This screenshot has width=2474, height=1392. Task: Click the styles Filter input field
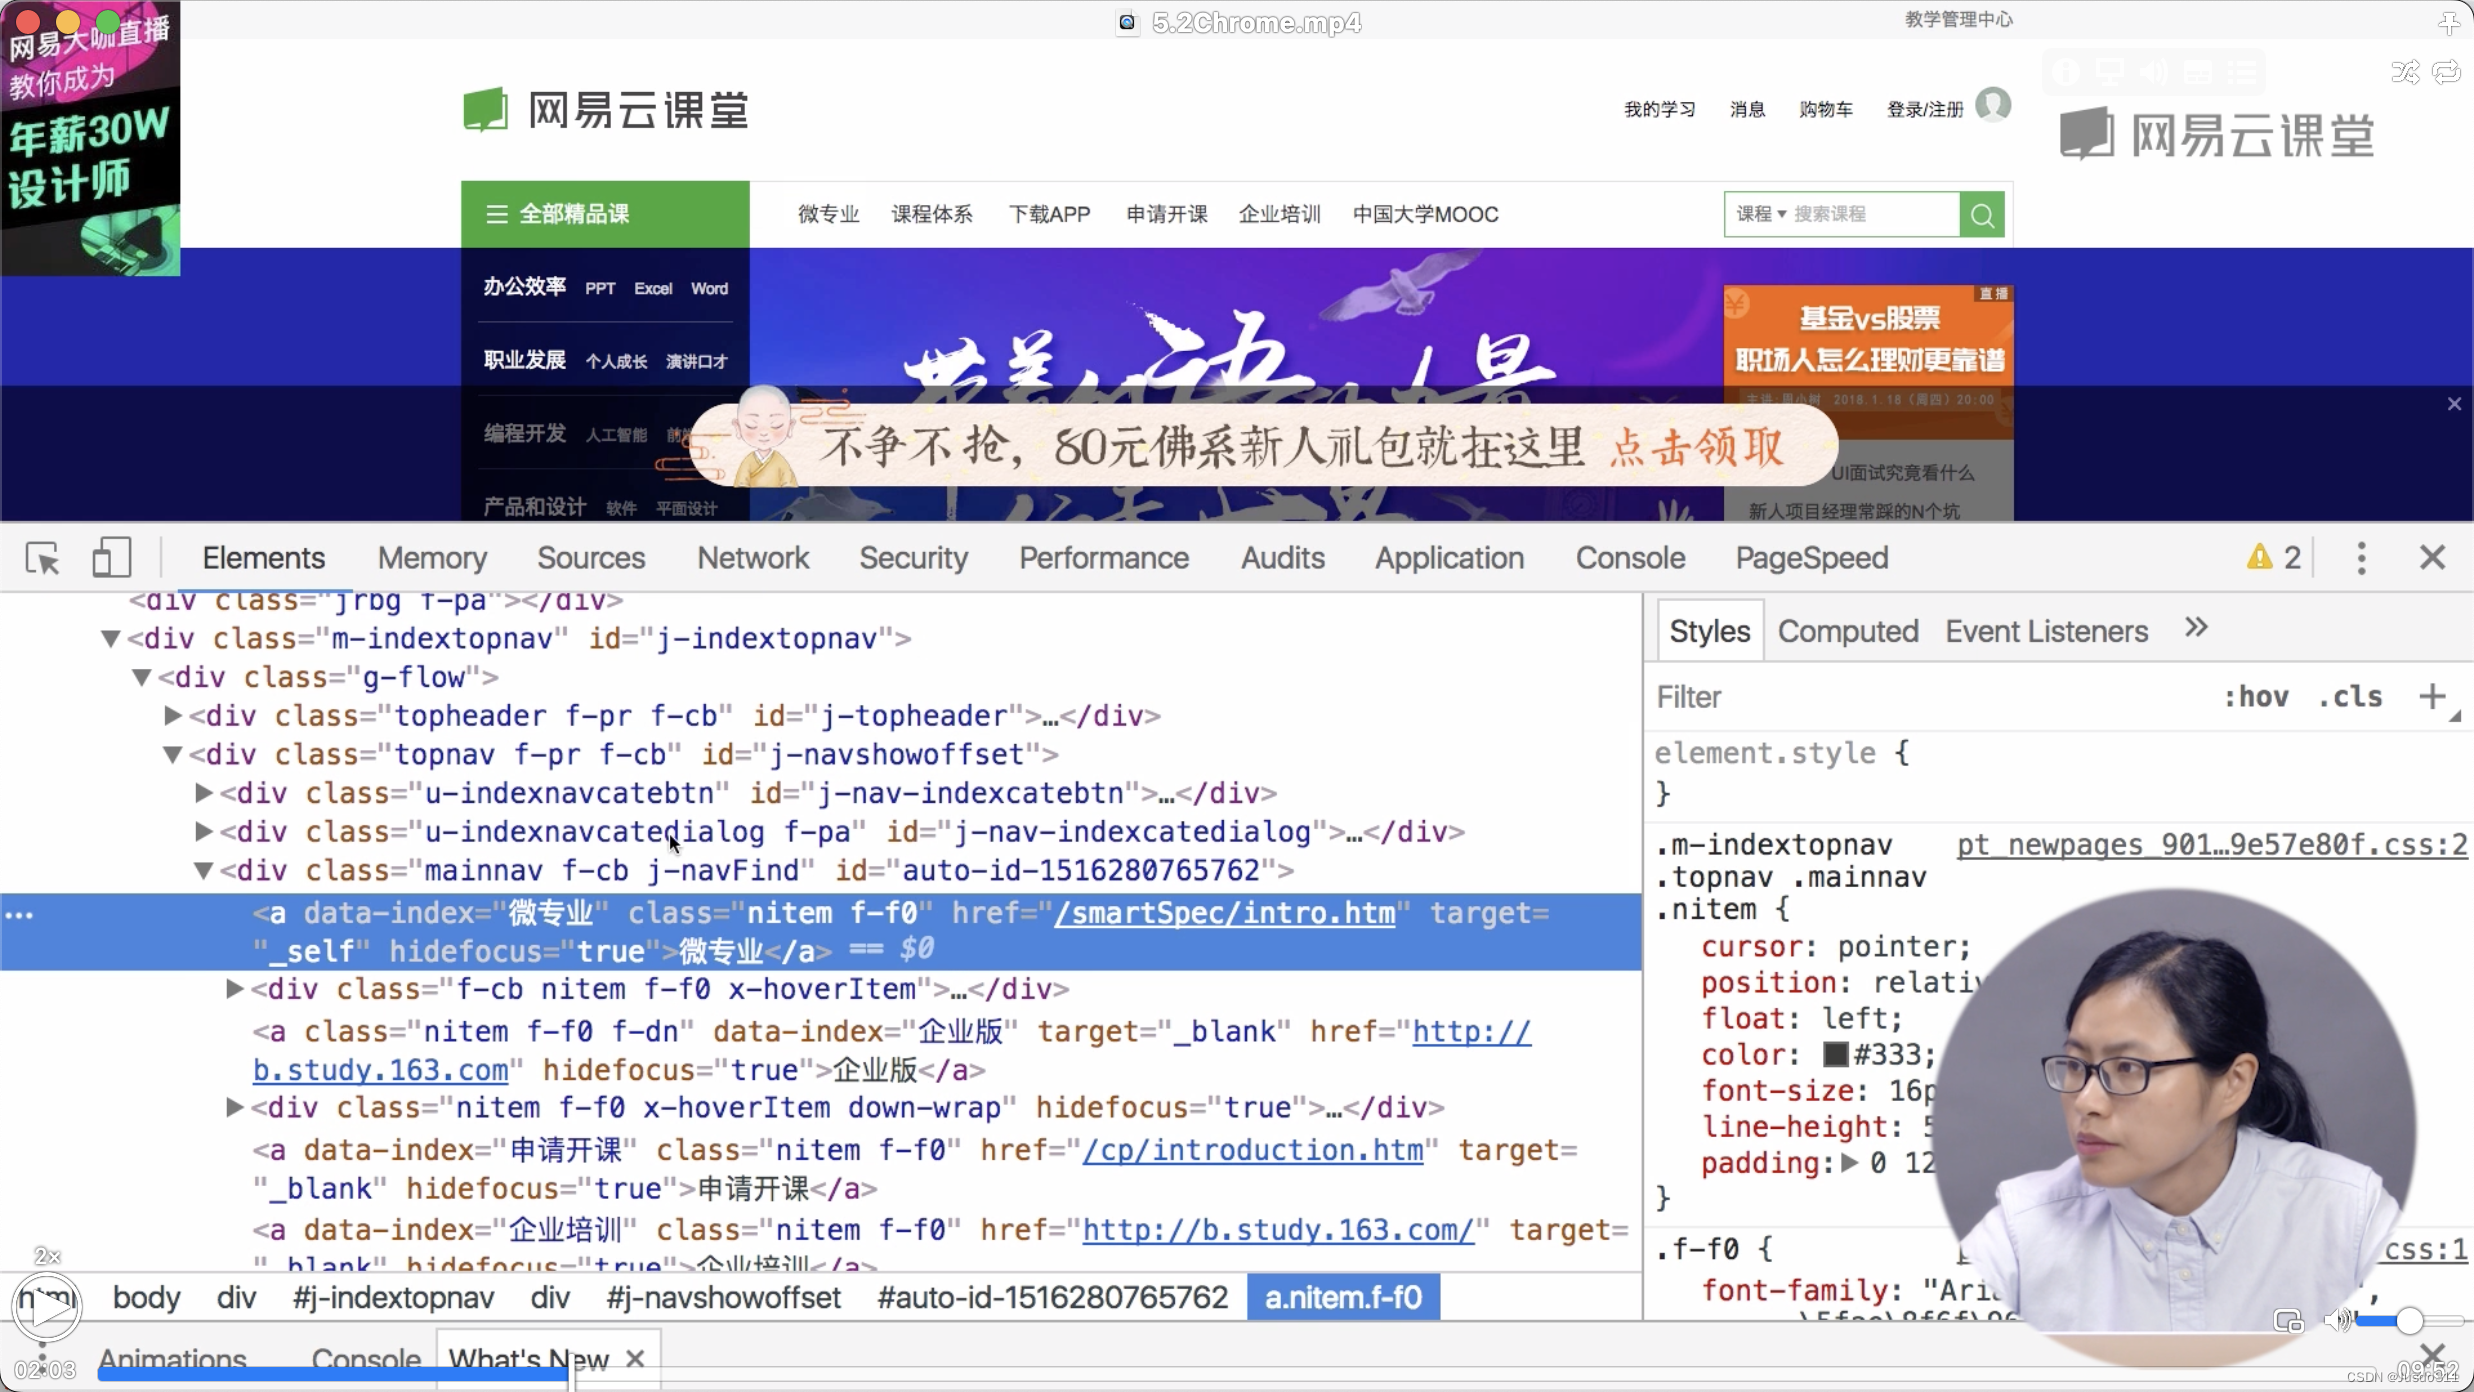(x=1930, y=696)
